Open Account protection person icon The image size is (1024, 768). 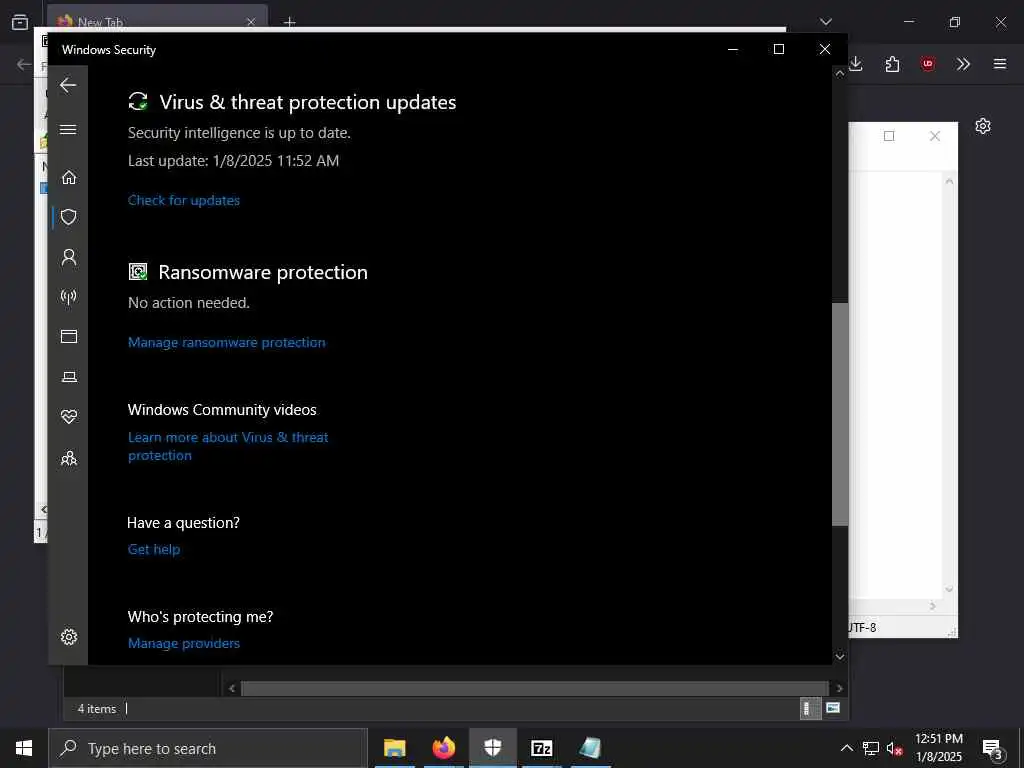(x=69, y=257)
